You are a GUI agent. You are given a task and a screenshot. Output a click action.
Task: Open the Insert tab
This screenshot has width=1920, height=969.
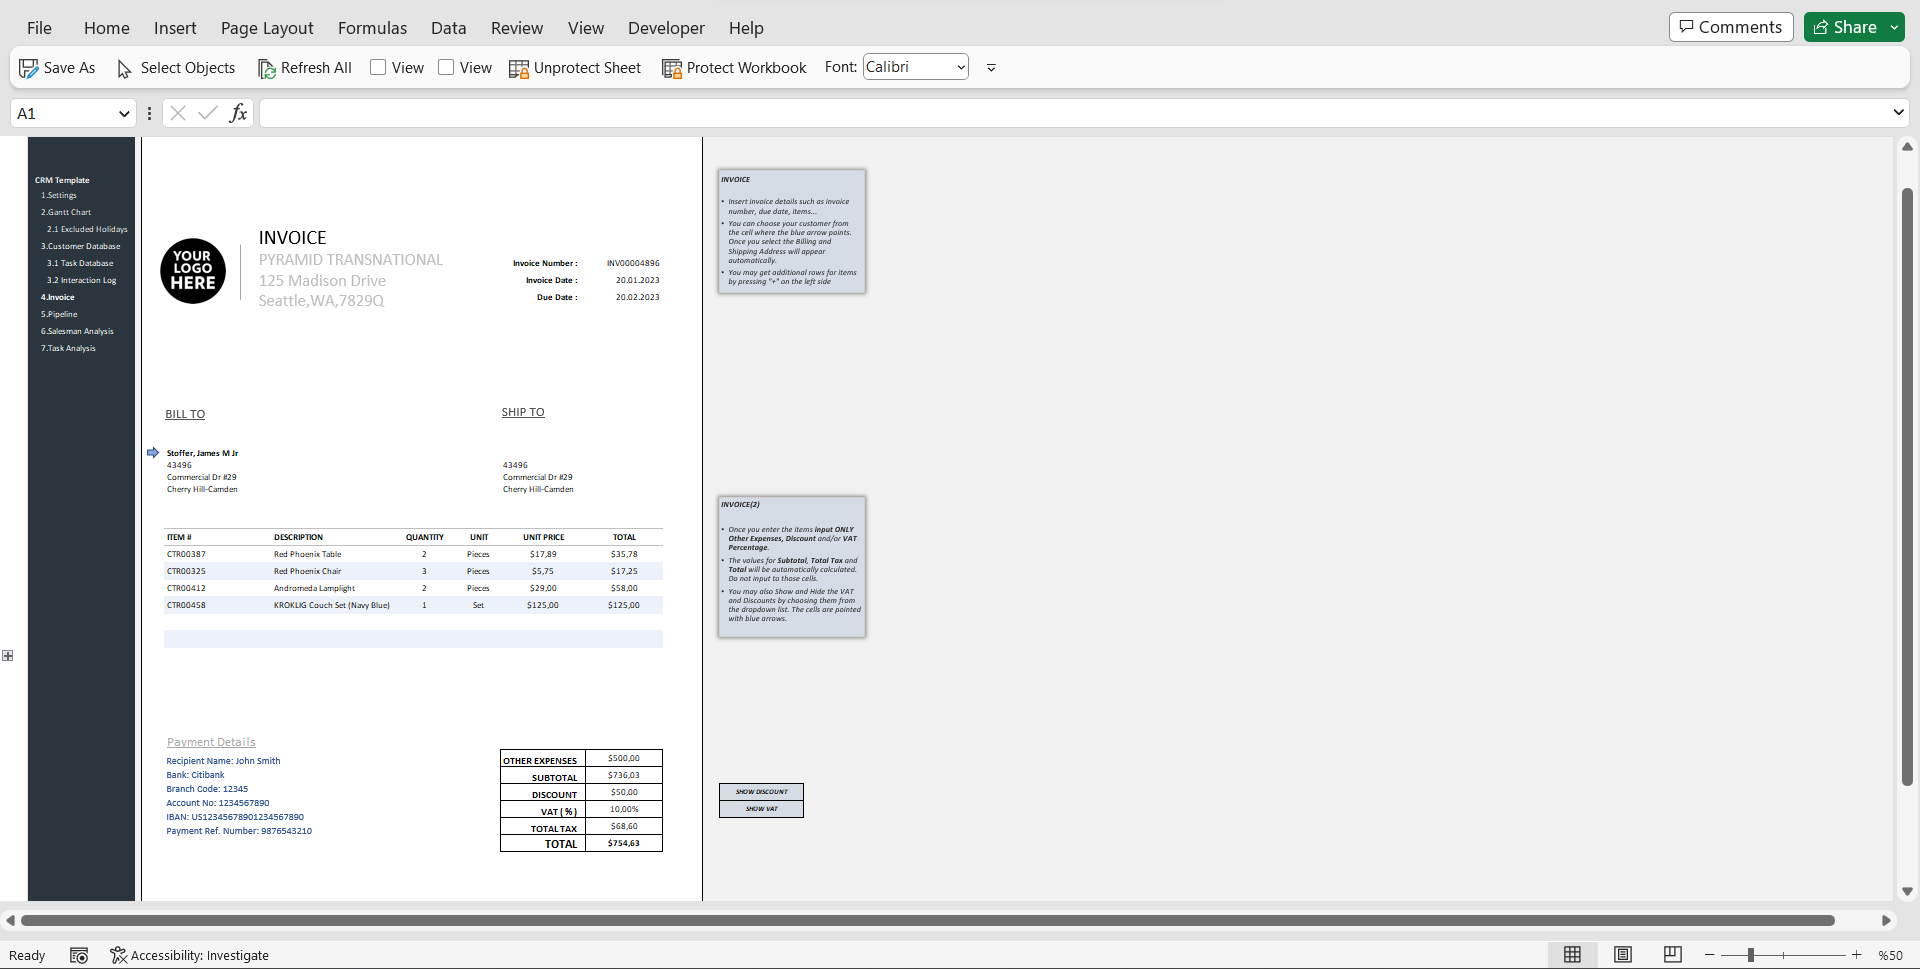pyautogui.click(x=175, y=28)
